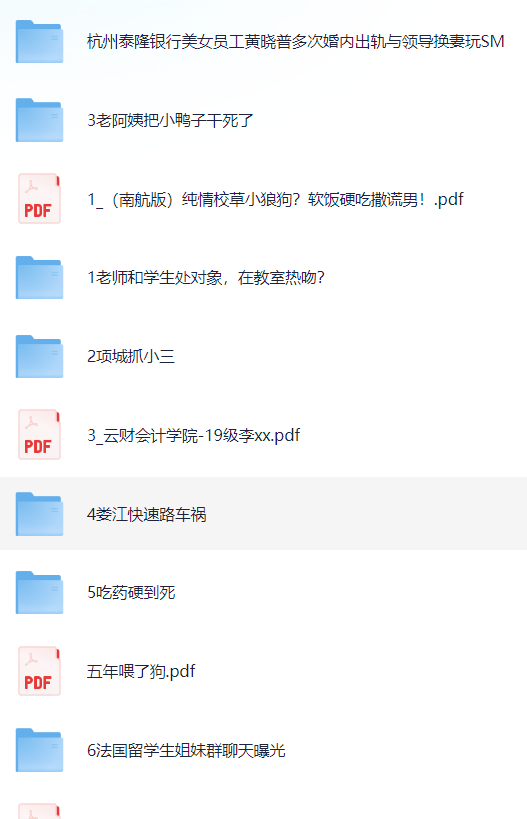The image size is (527, 819).
Task: Open 3_云财会计学院-19级李xx.pdf by its name
Action: tap(194, 435)
